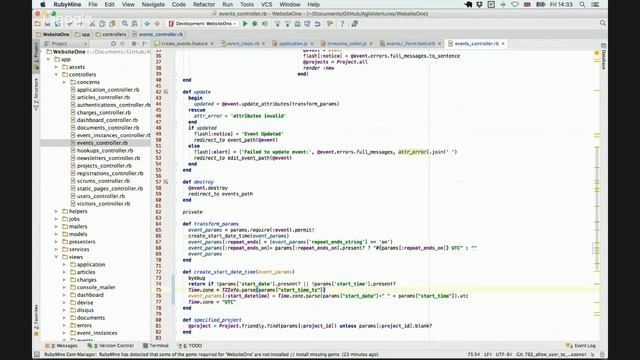The image size is (640, 360).
Task: Close the events_controller.rb editor tab
Action: 503,43
